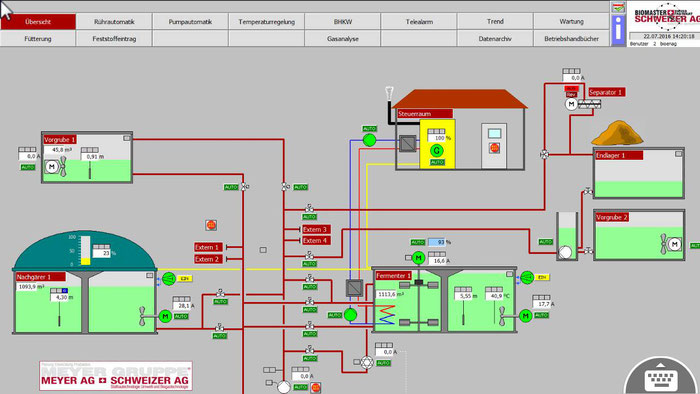The width and height of the screenshot is (700, 394).
Task: Click the solid manure pile icon
Action: [617, 133]
